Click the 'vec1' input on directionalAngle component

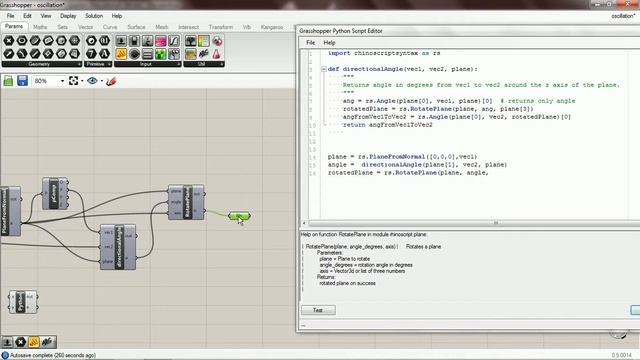tap(108, 232)
